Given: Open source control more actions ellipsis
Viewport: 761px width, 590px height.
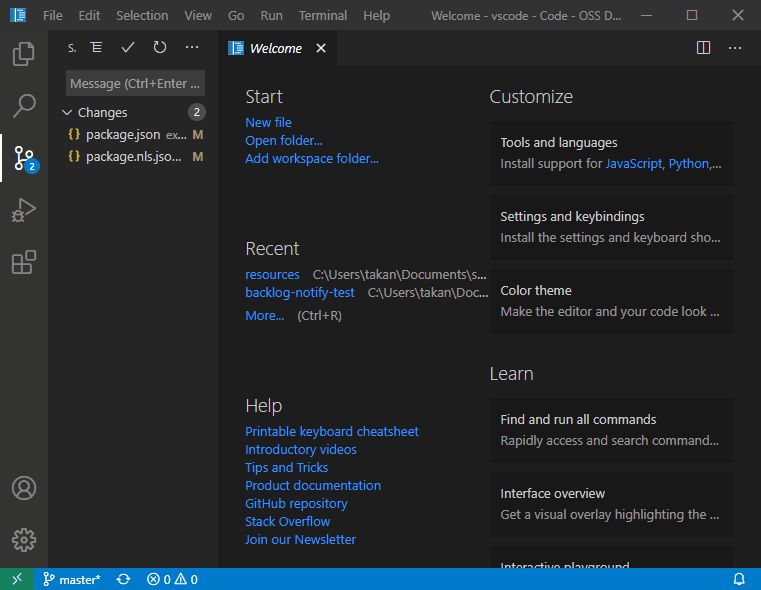Looking at the screenshot, I should click(x=192, y=48).
